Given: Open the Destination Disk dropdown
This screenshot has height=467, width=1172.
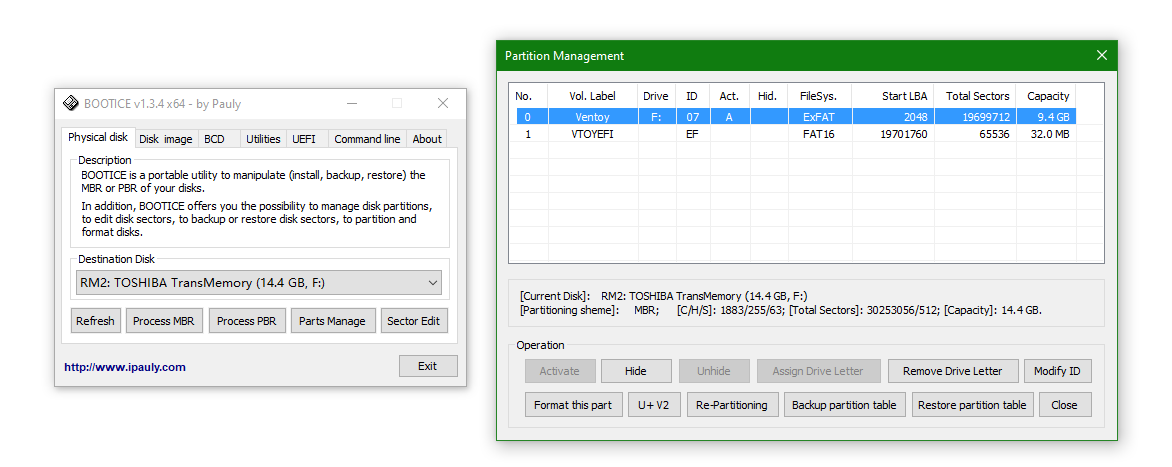Looking at the screenshot, I should point(259,282).
